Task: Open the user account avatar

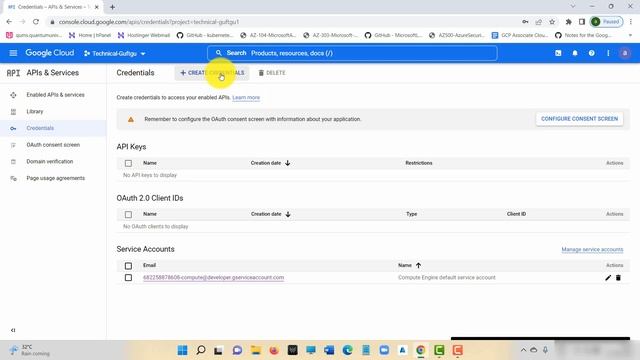Action: click(x=624, y=53)
